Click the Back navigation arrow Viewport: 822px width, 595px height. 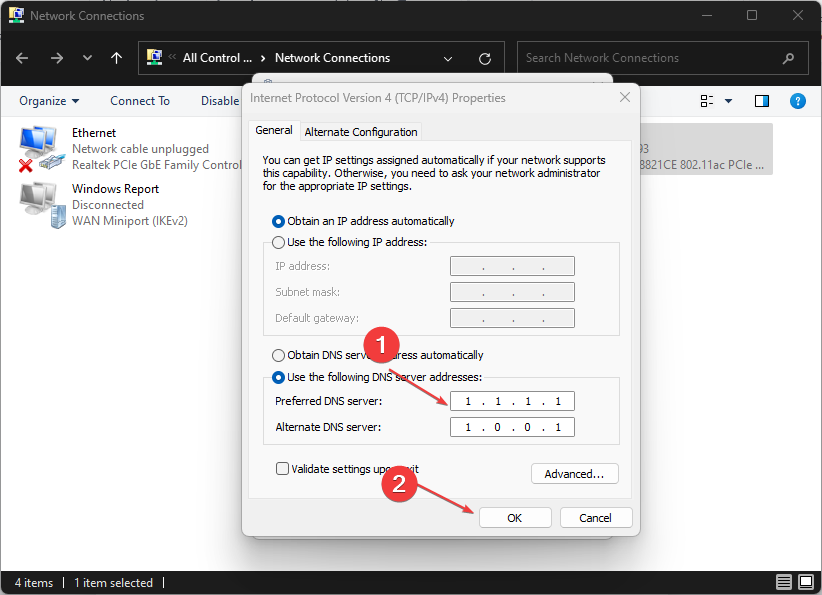23,58
